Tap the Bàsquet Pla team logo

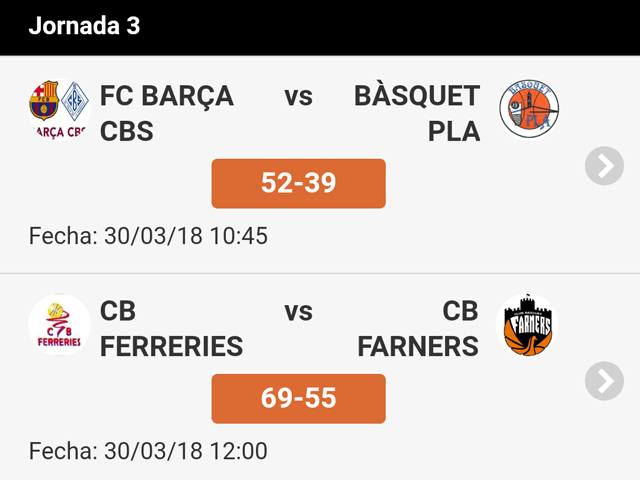[x=529, y=110]
